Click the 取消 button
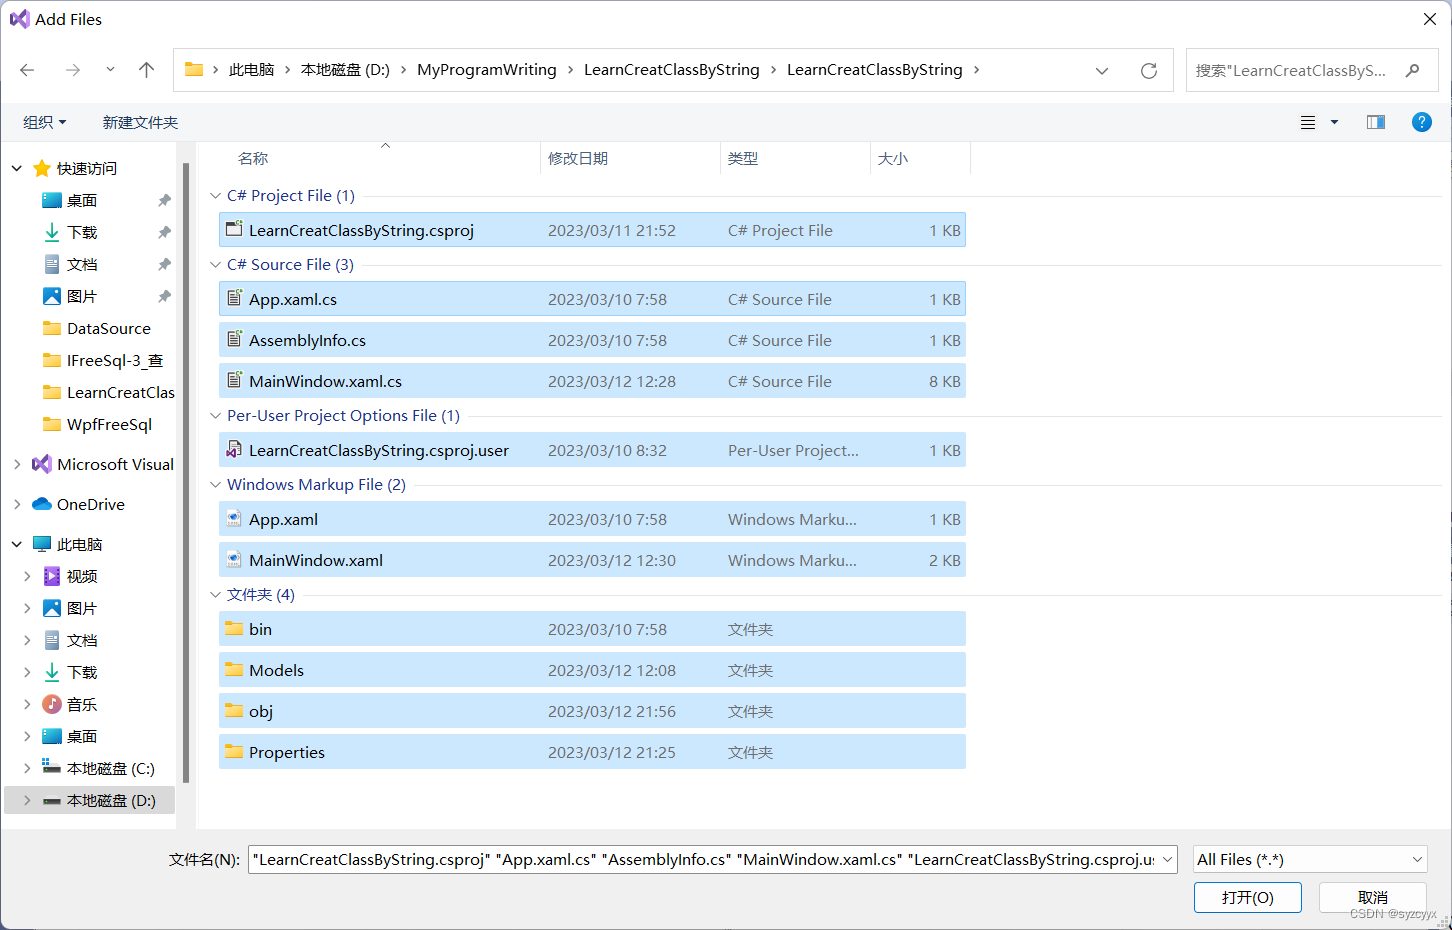 1372,897
